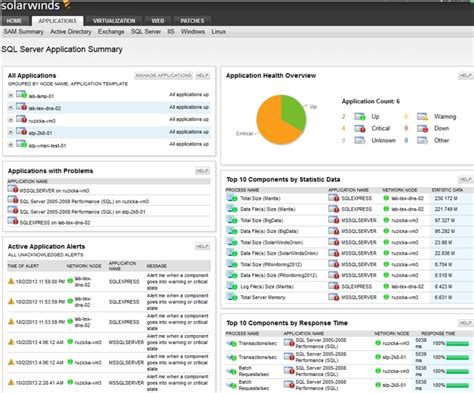Open SQL Server Performance on stp-2k8-01 problem link
The width and height of the screenshot is (474, 393).
point(82,212)
